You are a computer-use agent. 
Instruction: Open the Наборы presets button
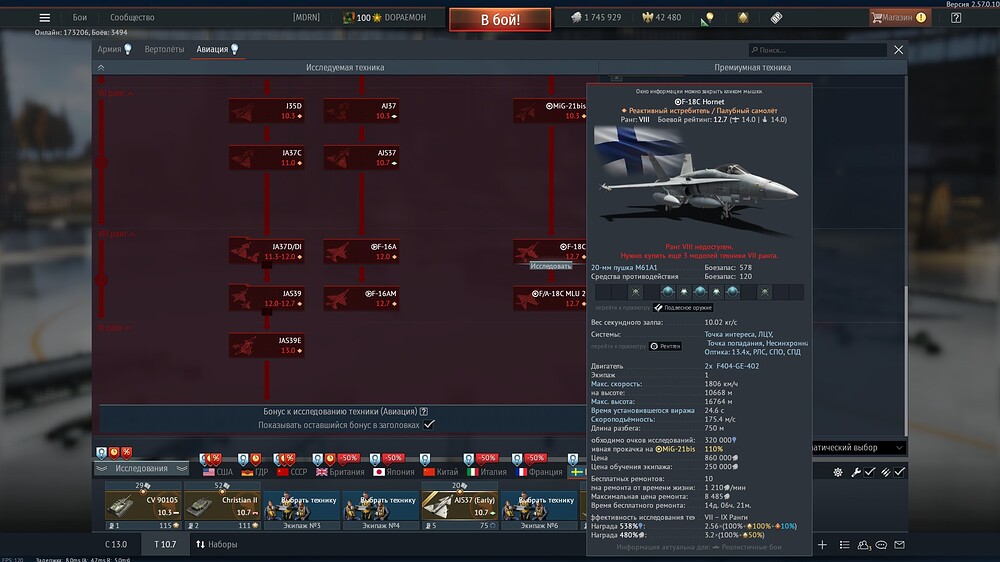click(x=217, y=544)
